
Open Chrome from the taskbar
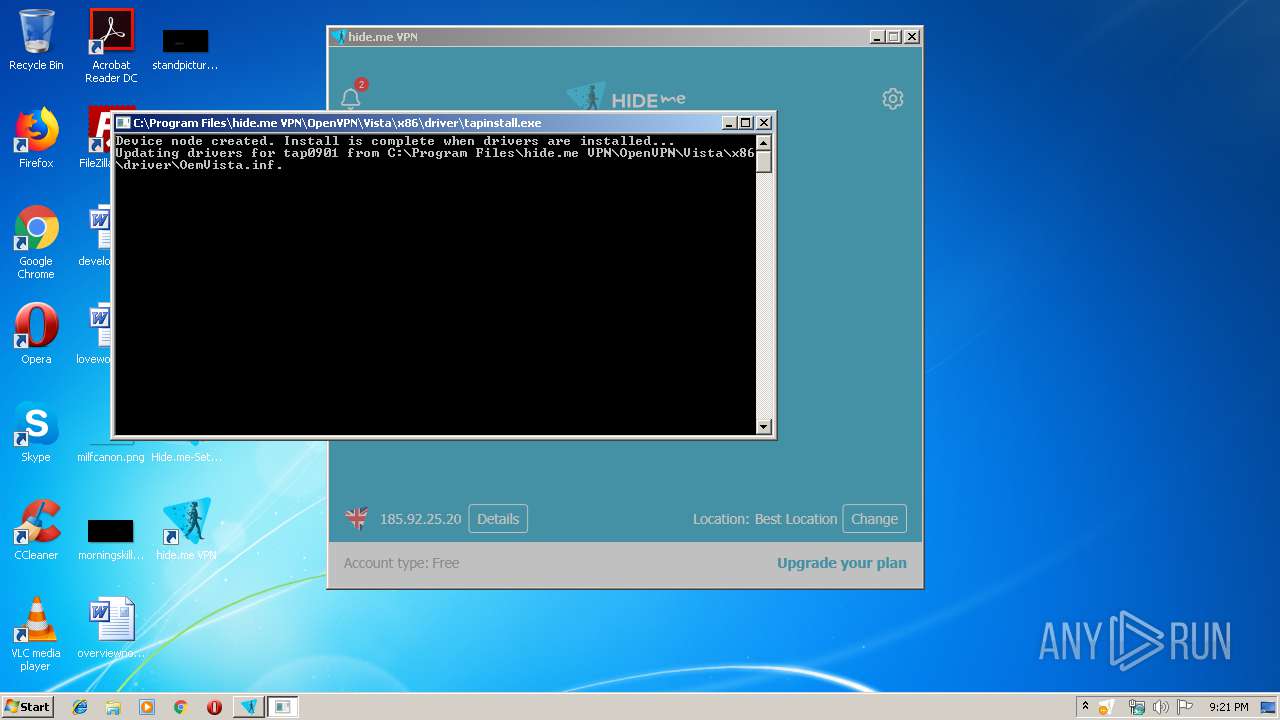[181, 707]
